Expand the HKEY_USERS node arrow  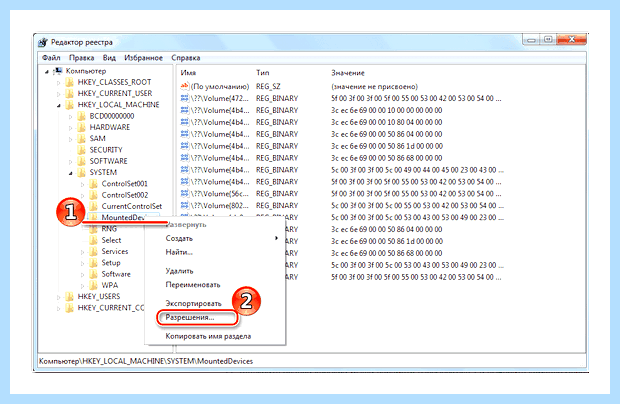59,297
